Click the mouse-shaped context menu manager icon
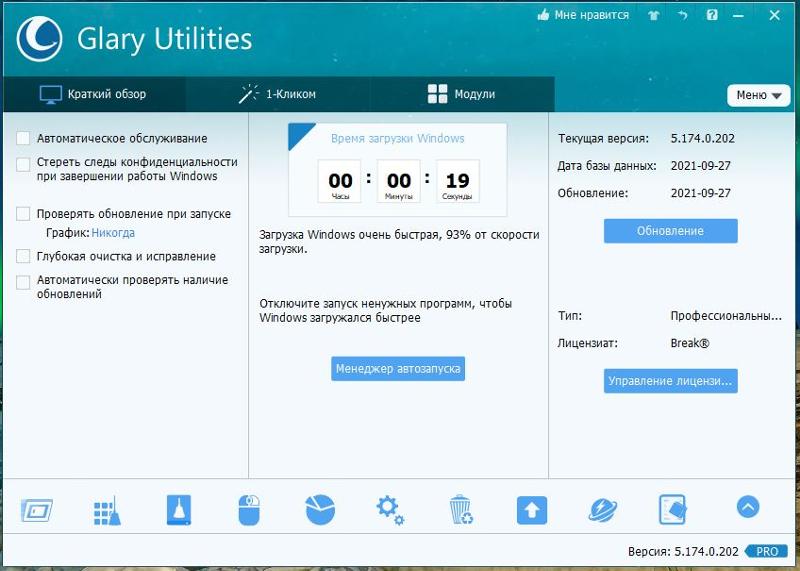The height and width of the screenshot is (571, 800). pos(249,510)
